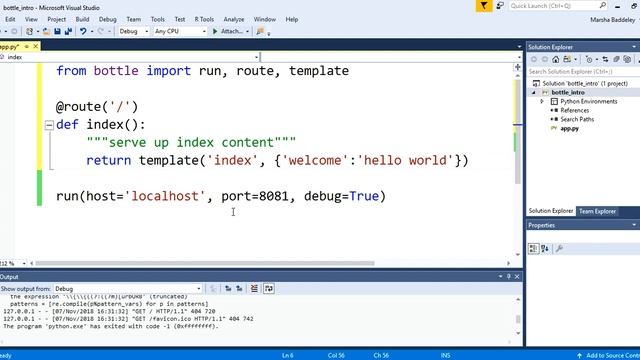Click the yellow notifications filter flag icon
This screenshot has width=640, height=360.
pos(484,6)
